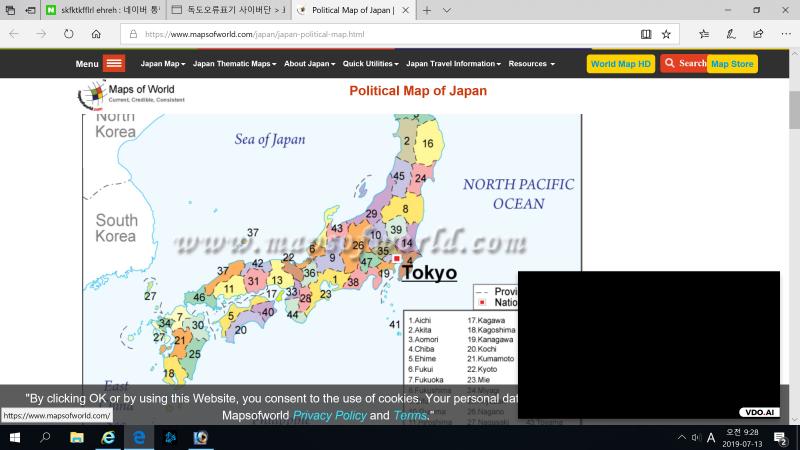Click the Add notes pen icon
The image size is (800, 450).
tap(731, 34)
